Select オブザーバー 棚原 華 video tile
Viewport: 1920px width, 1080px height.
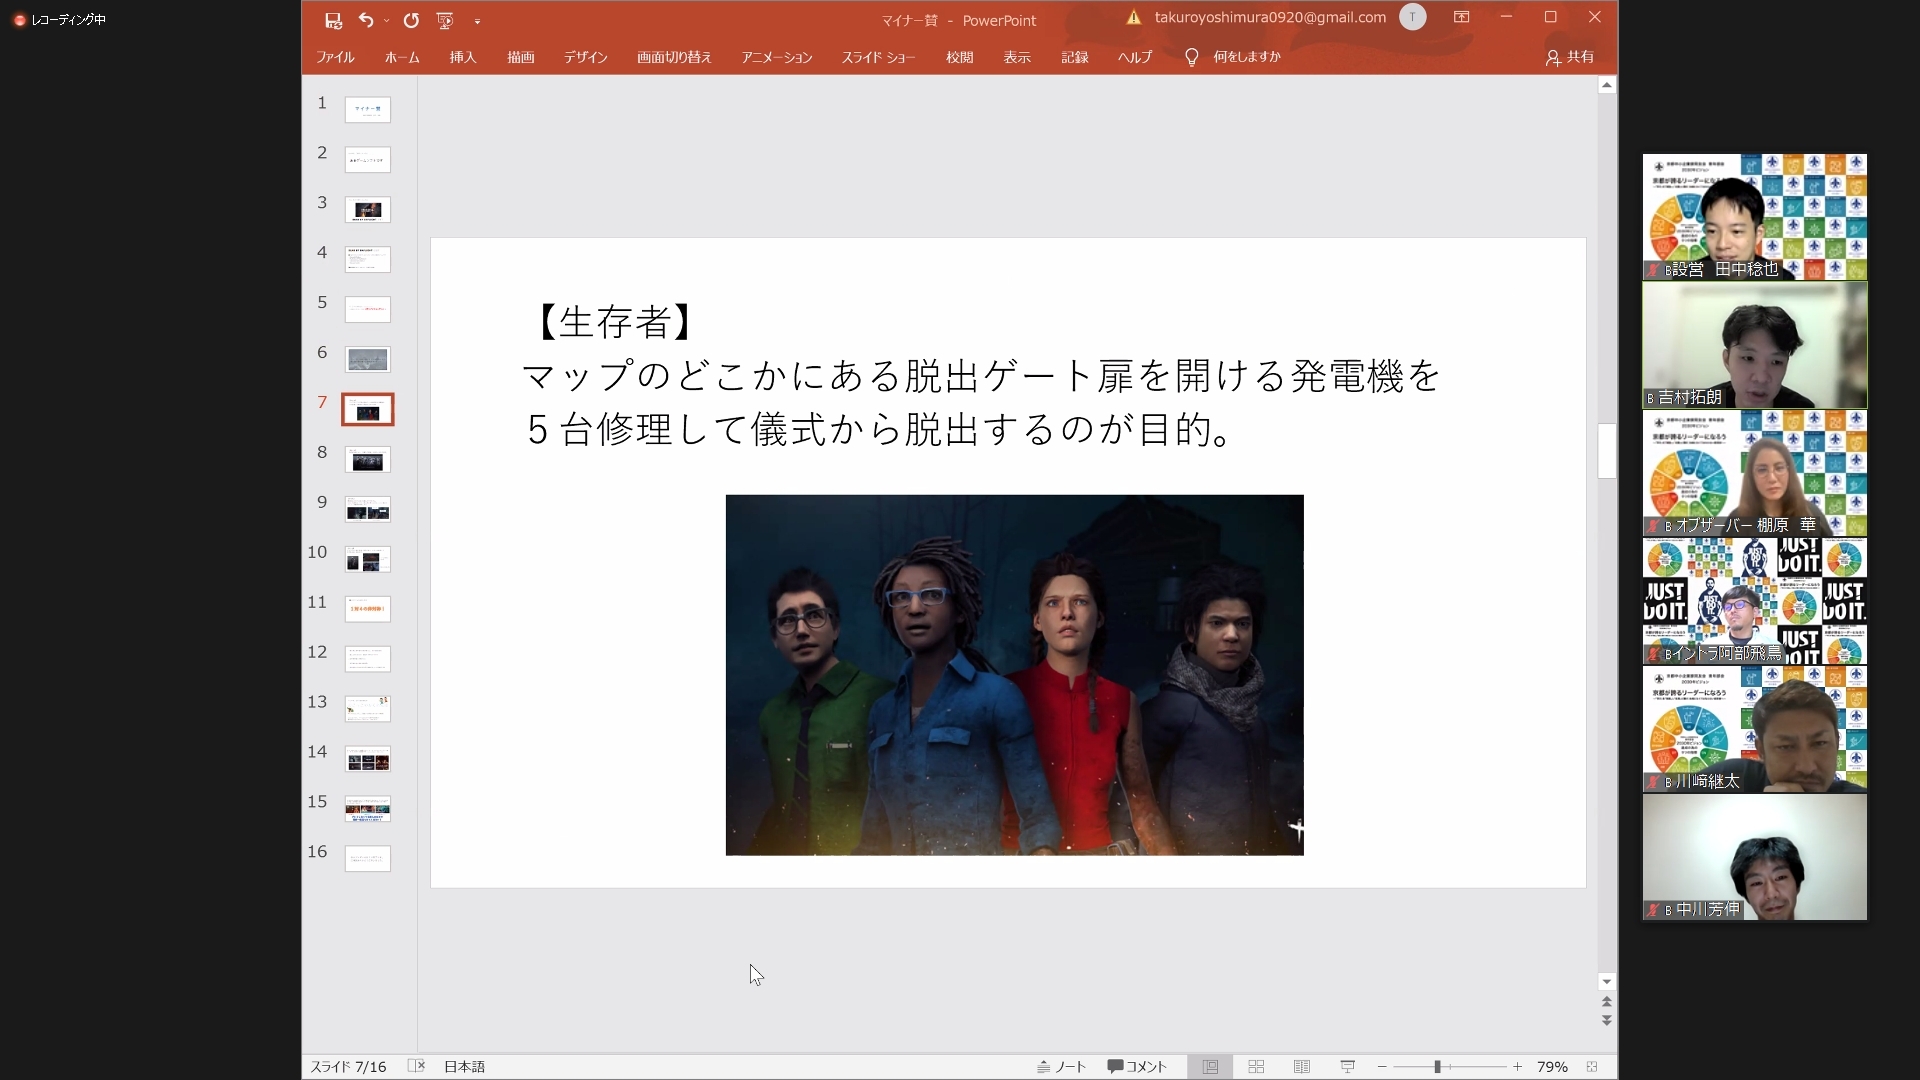pos(1755,473)
